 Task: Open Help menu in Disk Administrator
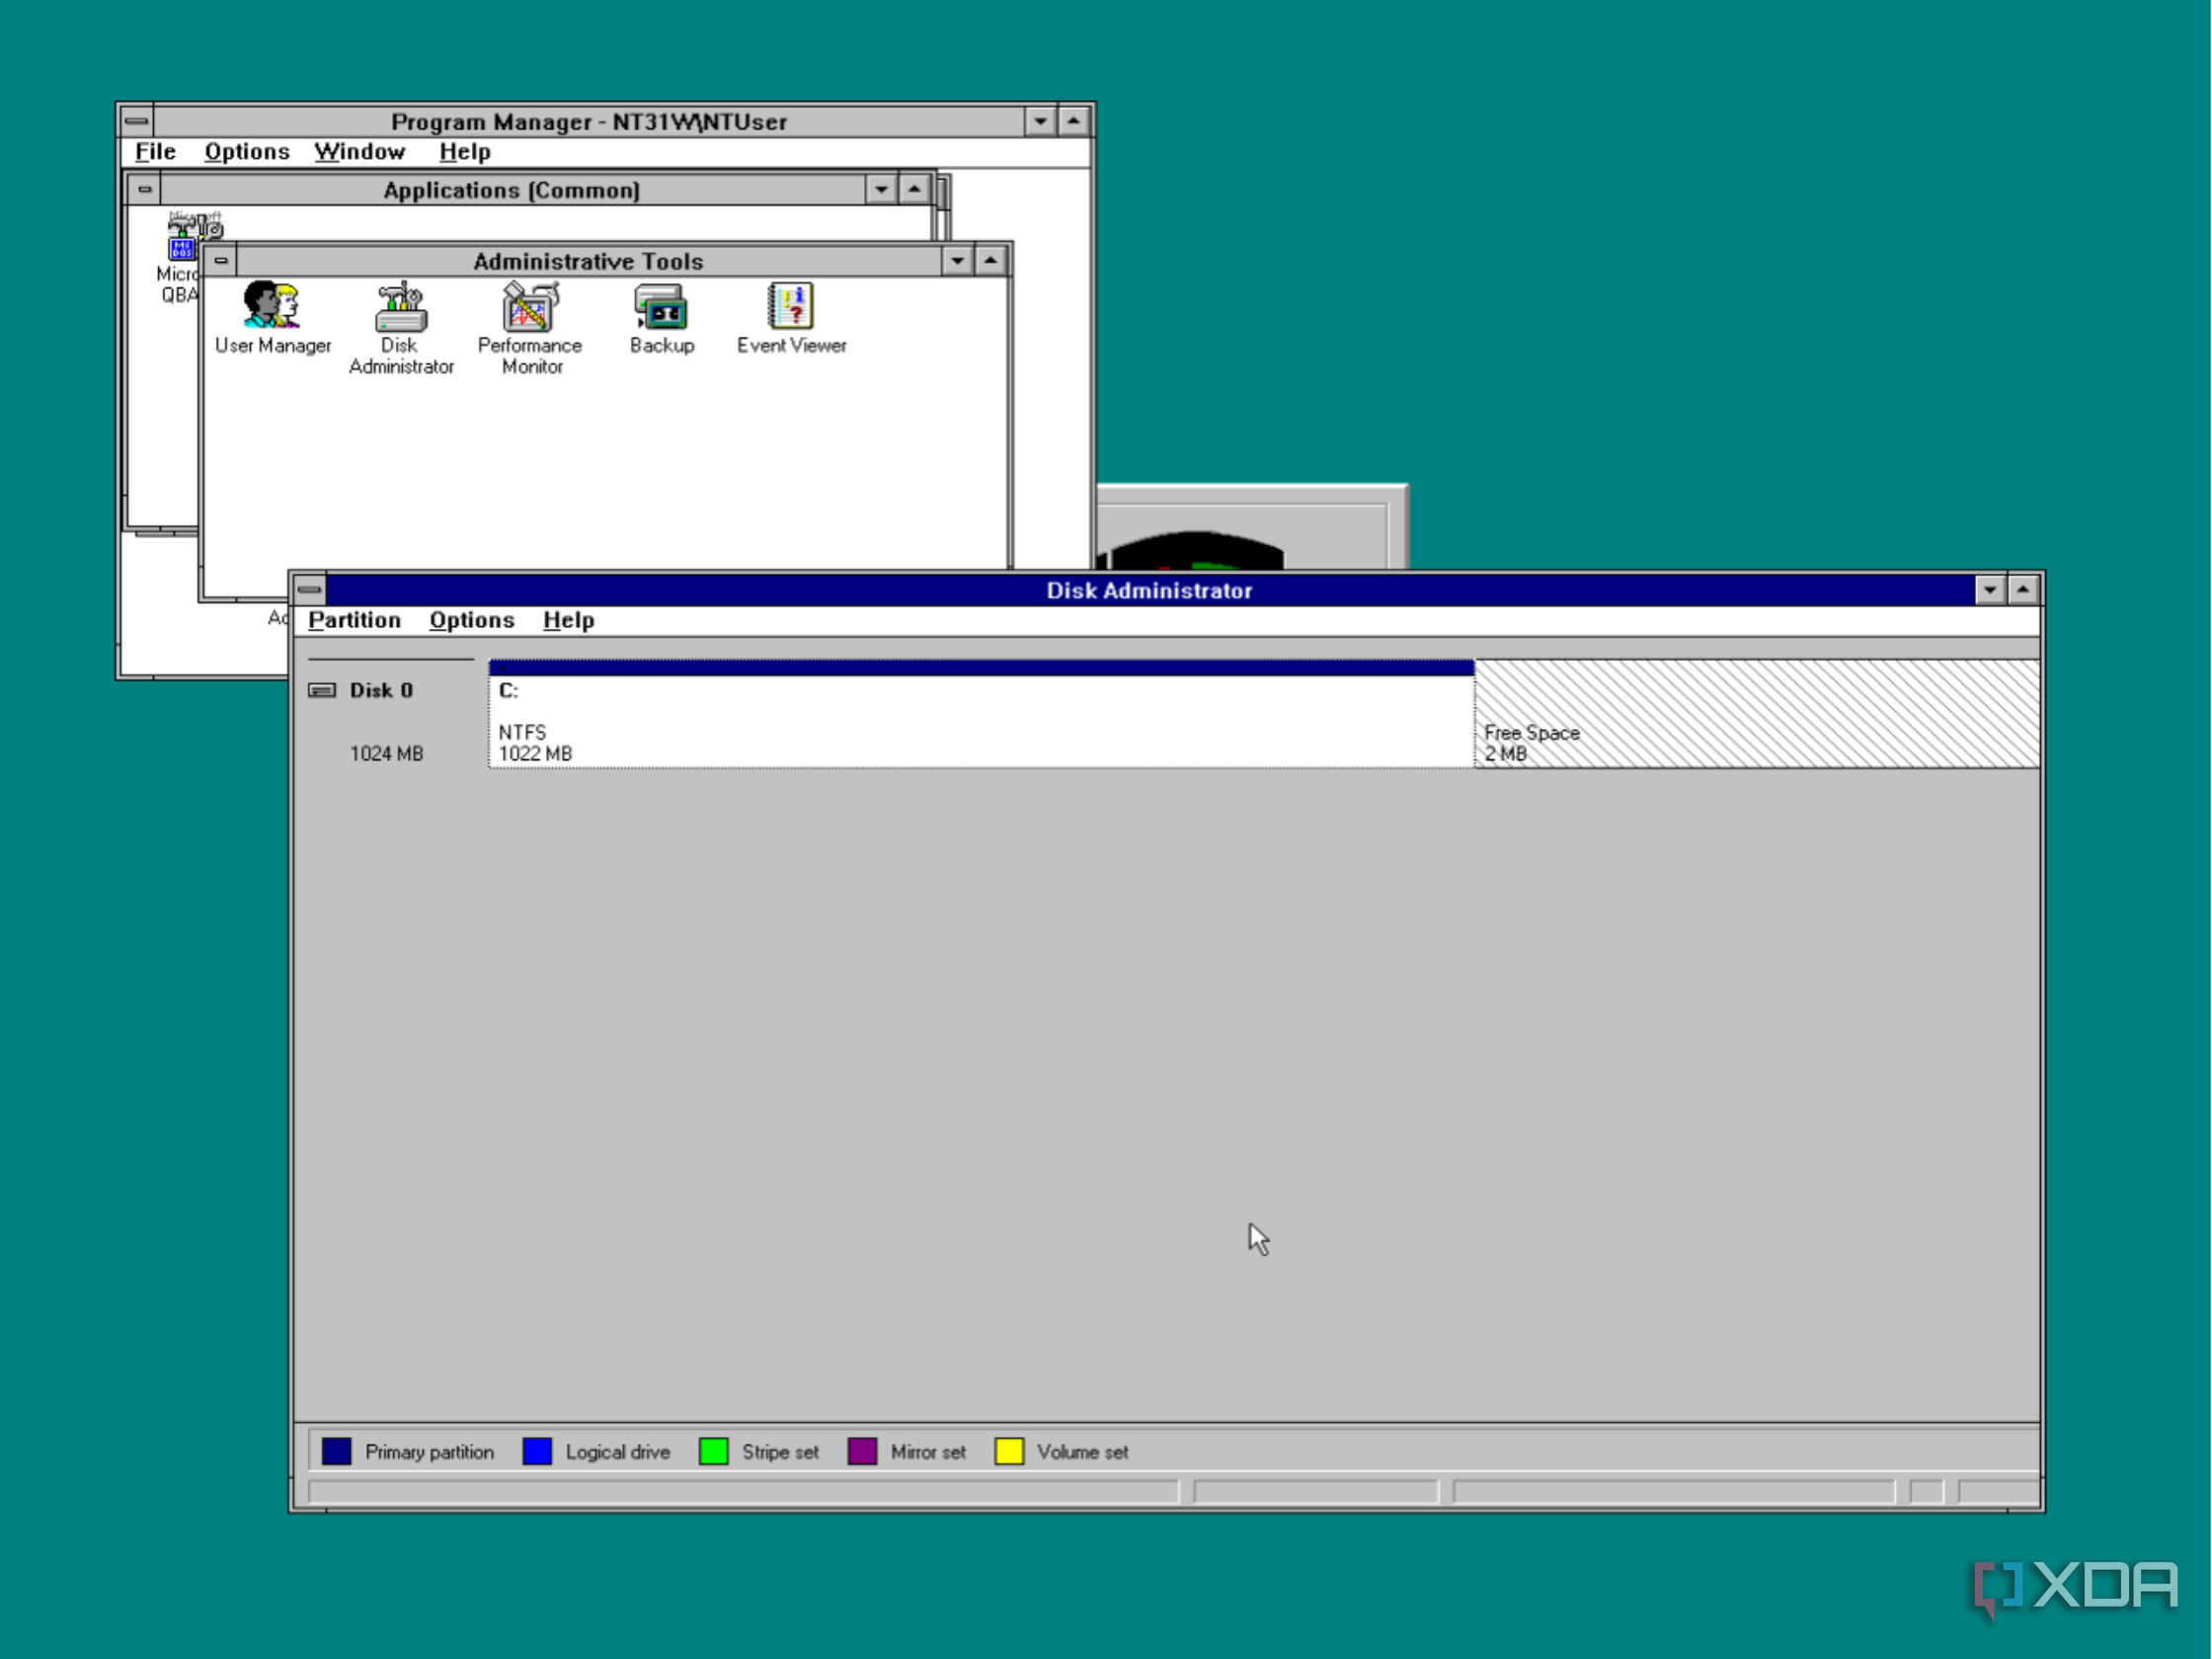point(568,620)
